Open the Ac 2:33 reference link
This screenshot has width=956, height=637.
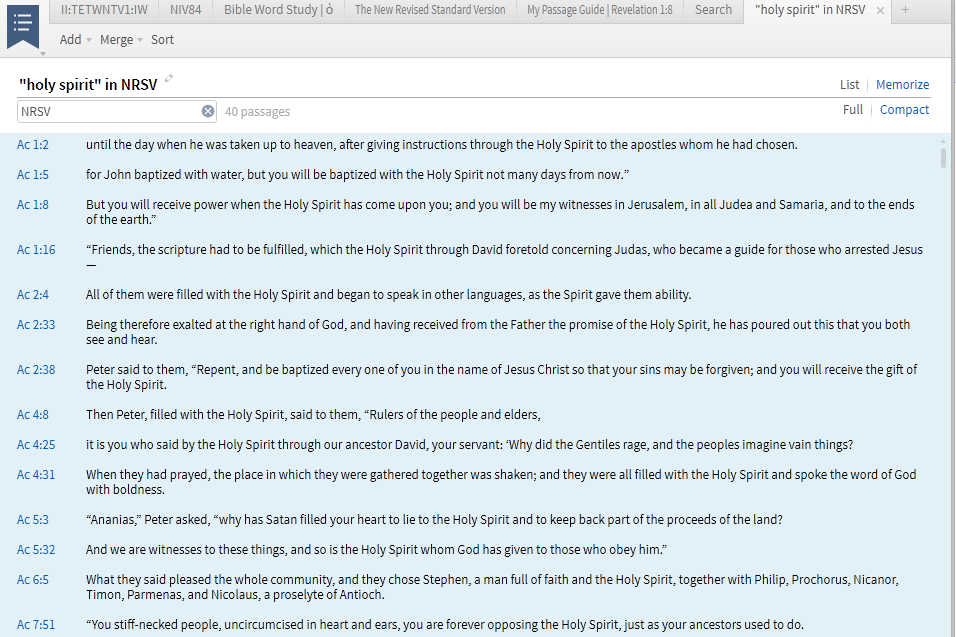click(36, 324)
